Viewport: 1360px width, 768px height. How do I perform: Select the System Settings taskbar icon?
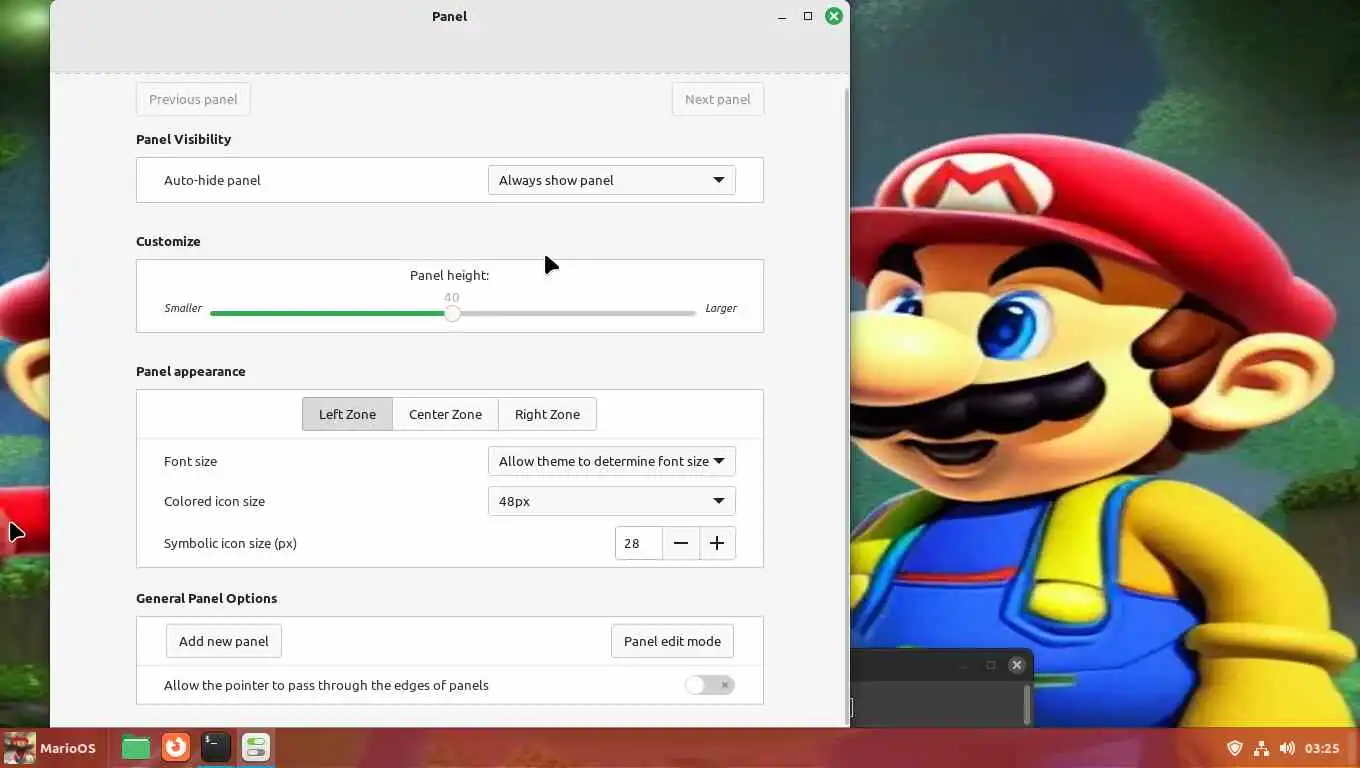click(x=256, y=748)
